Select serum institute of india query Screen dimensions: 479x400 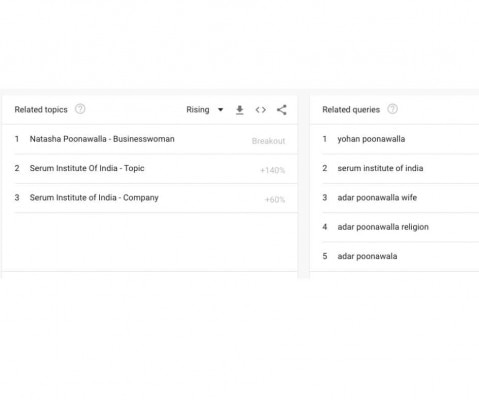380,168
